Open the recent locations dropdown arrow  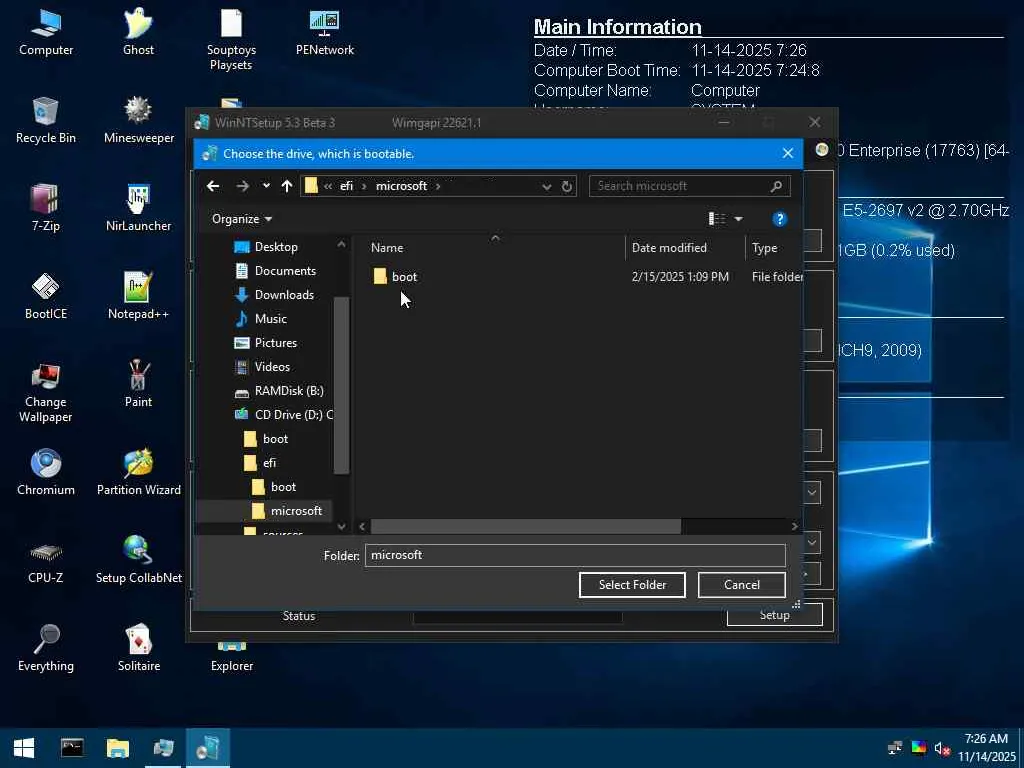click(266, 186)
